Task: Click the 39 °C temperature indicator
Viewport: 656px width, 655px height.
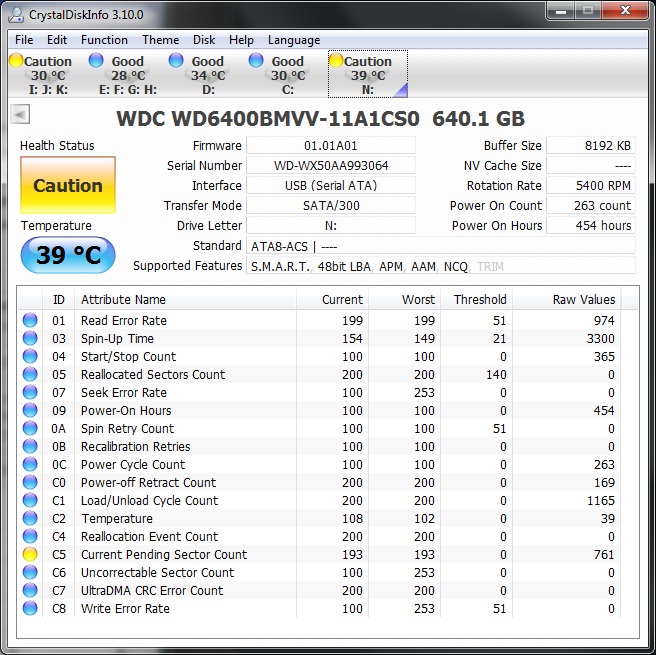Action: coord(68,255)
